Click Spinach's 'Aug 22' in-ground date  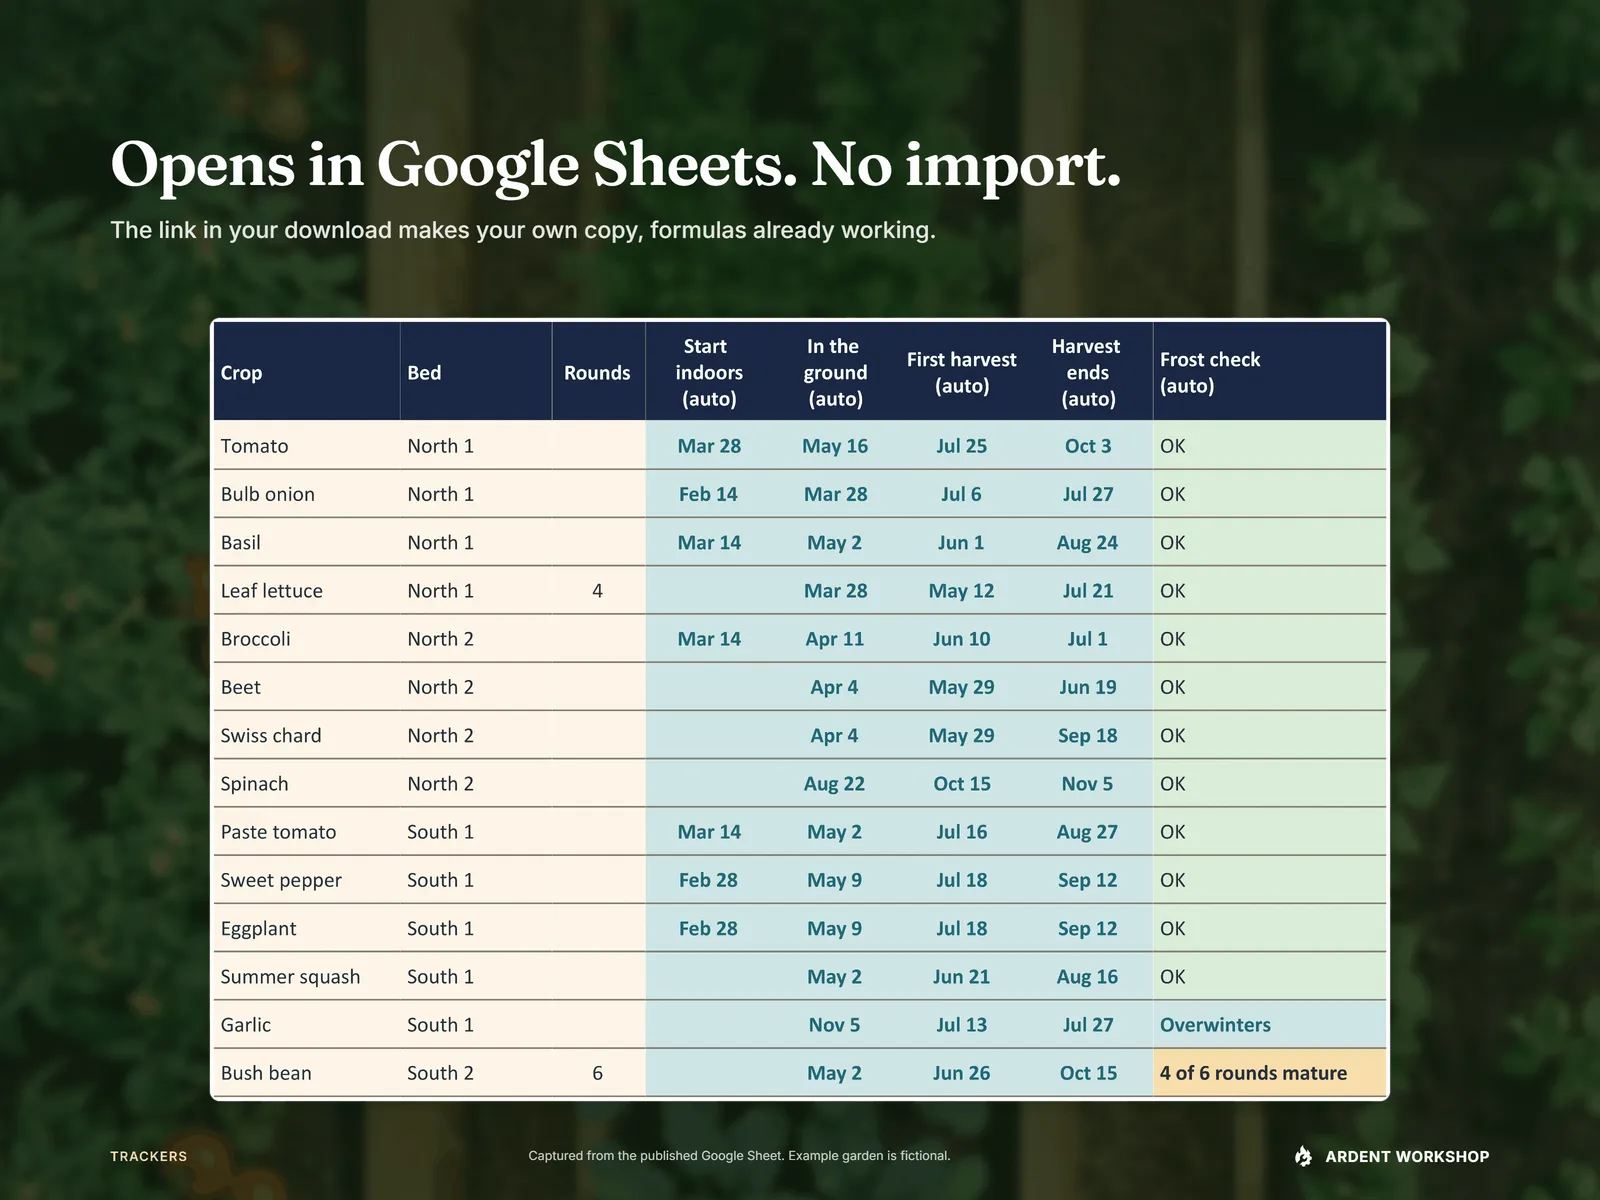pyautogui.click(x=834, y=784)
